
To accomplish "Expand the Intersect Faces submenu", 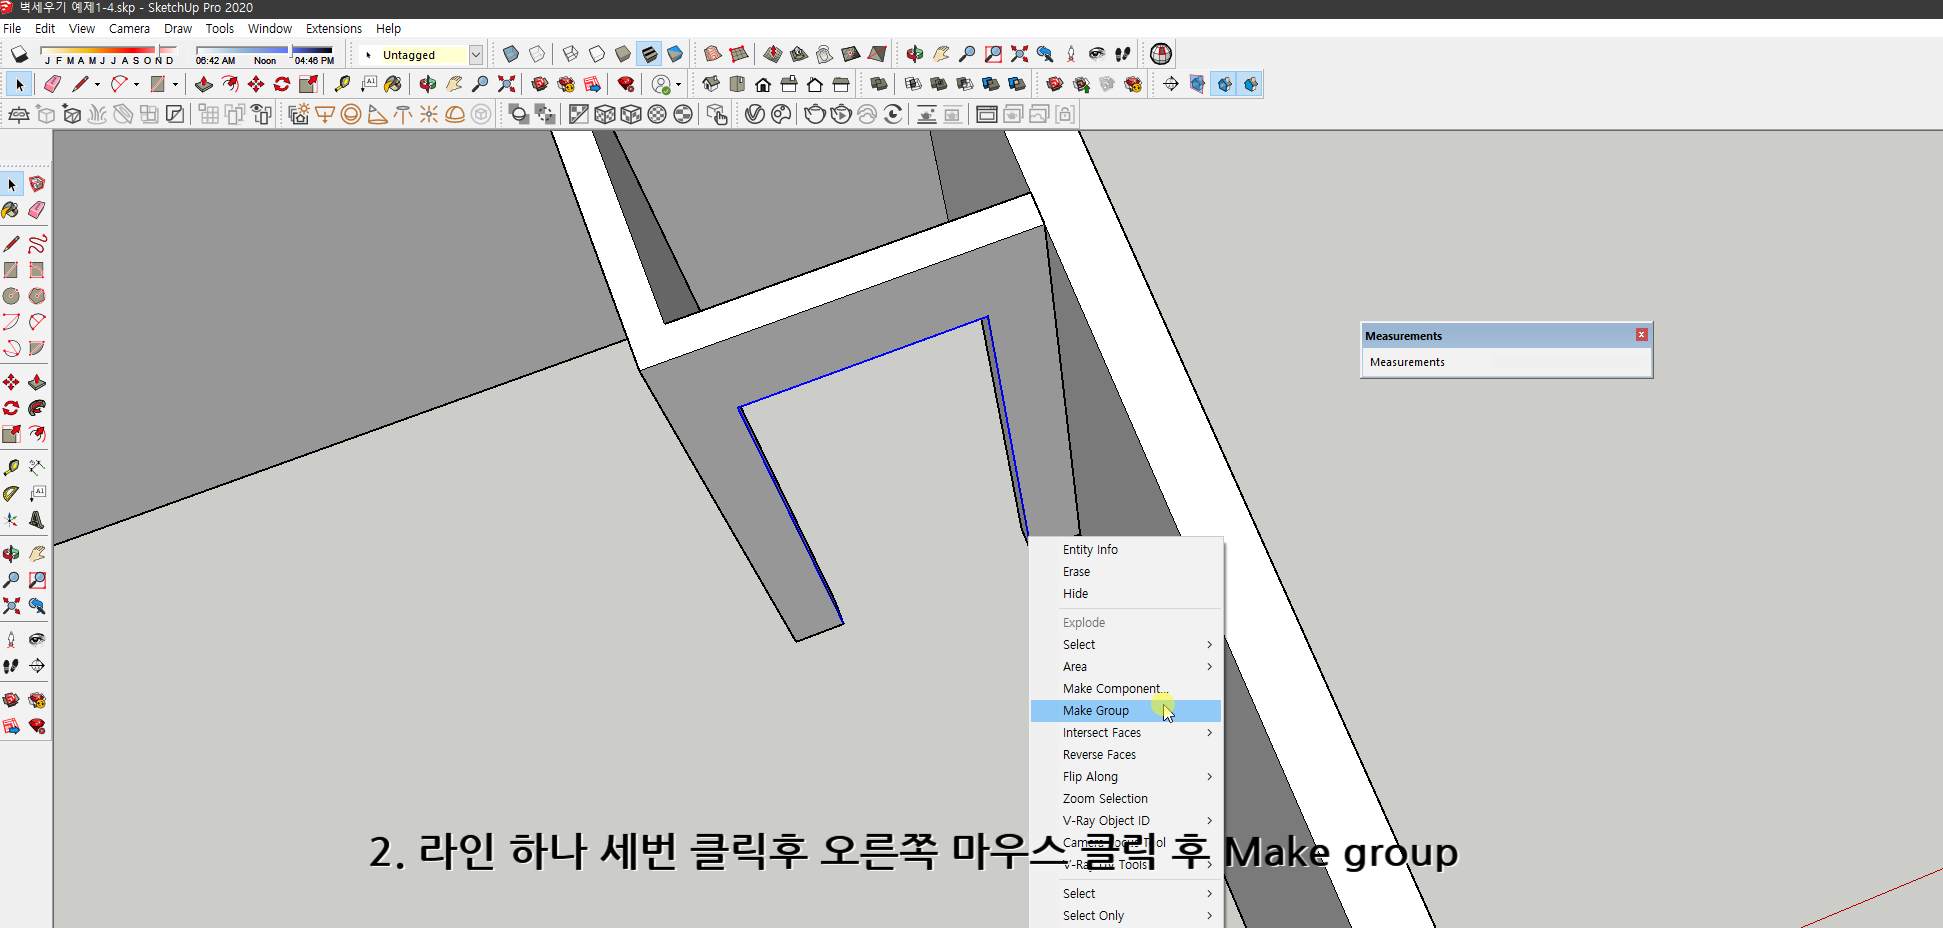I will [1101, 732].
